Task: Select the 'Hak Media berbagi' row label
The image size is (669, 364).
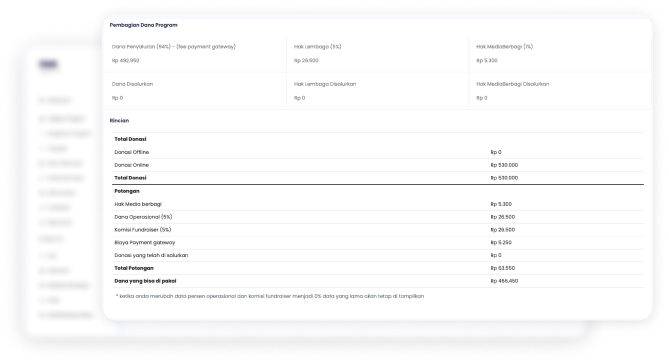Action: [138, 204]
